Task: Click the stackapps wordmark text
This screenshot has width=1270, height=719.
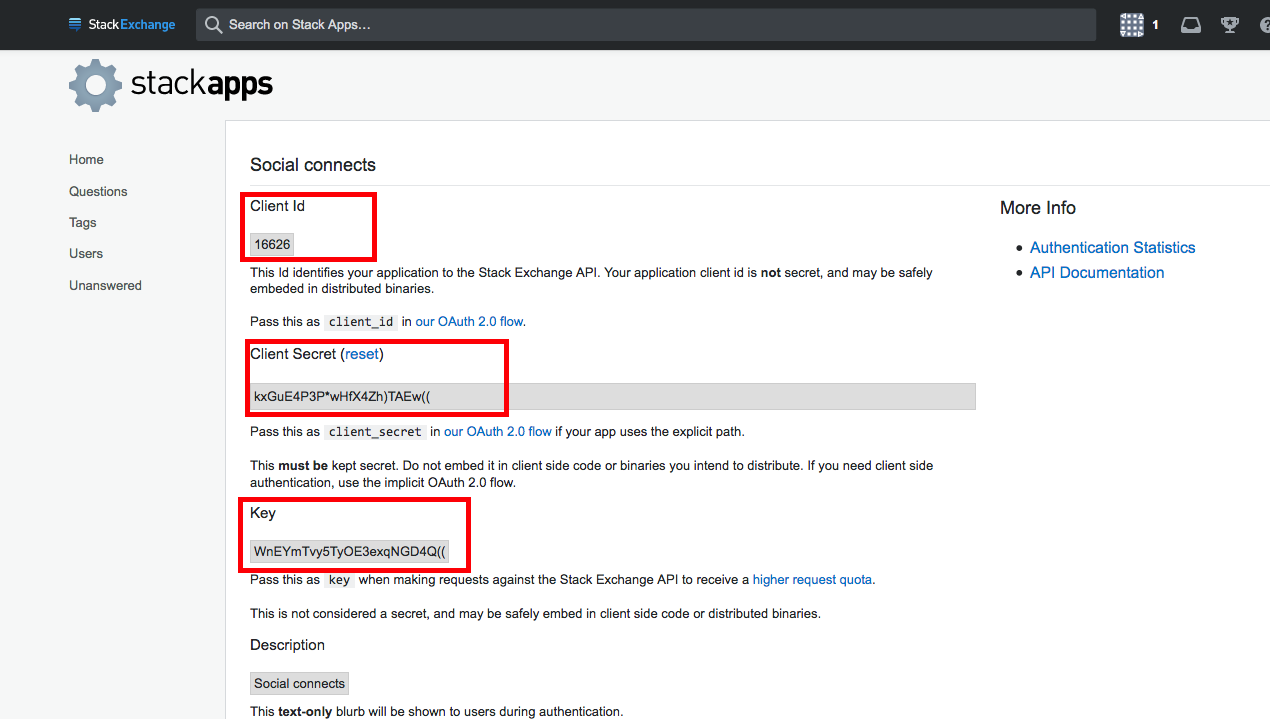Action: [x=202, y=84]
